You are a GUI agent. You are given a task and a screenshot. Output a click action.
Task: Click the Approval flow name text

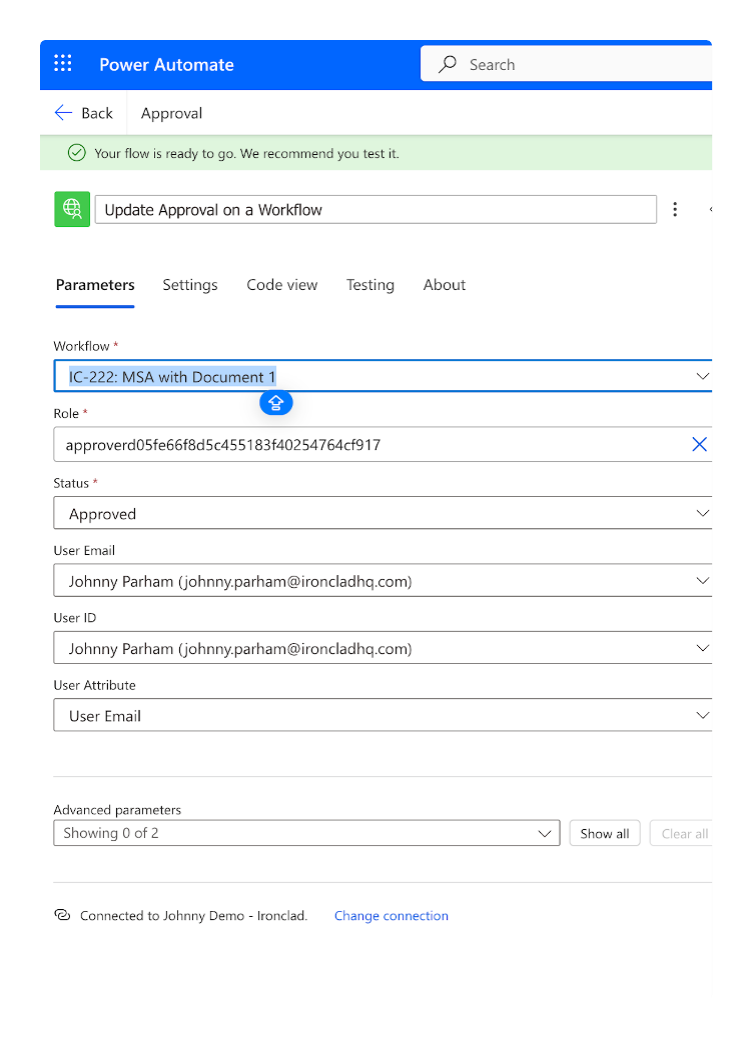click(x=171, y=113)
